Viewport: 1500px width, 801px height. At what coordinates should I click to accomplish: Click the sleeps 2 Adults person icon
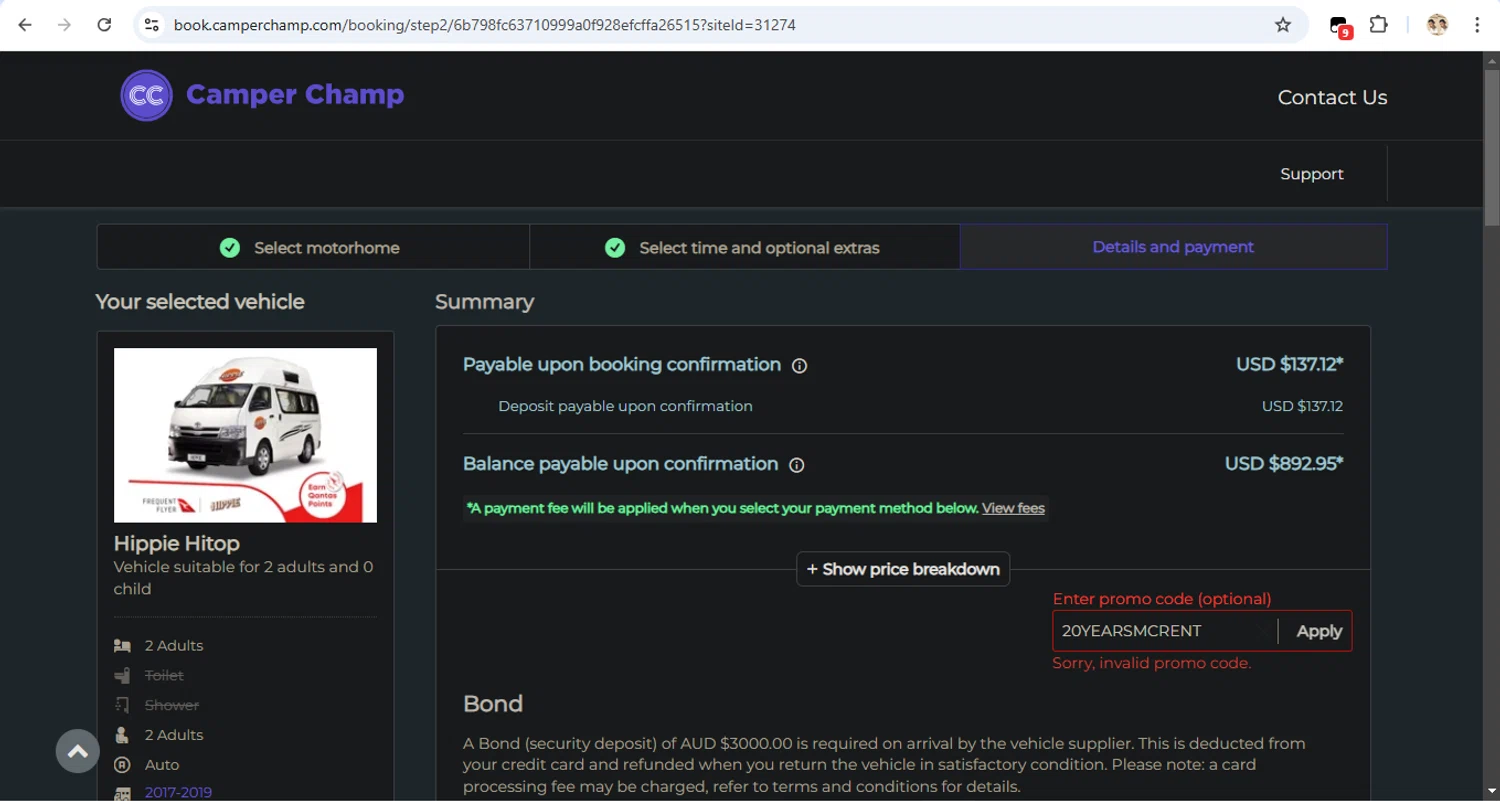[x=122, y=735]
